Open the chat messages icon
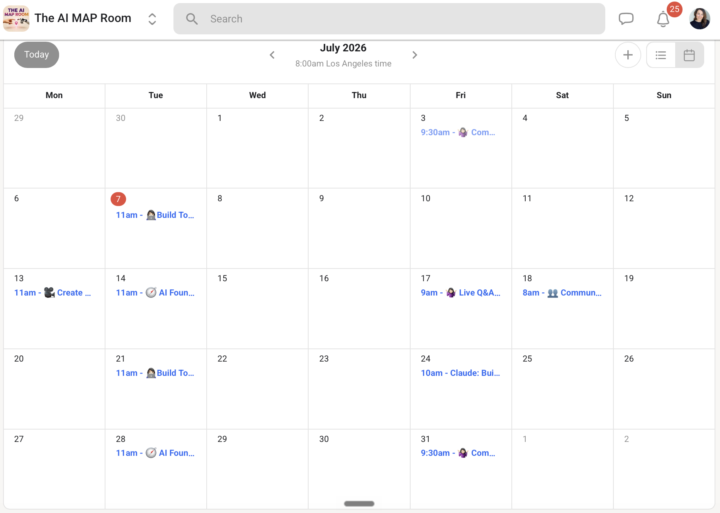Image resolution: width=720 pixels, height=513 pixels. click(626, 19)
